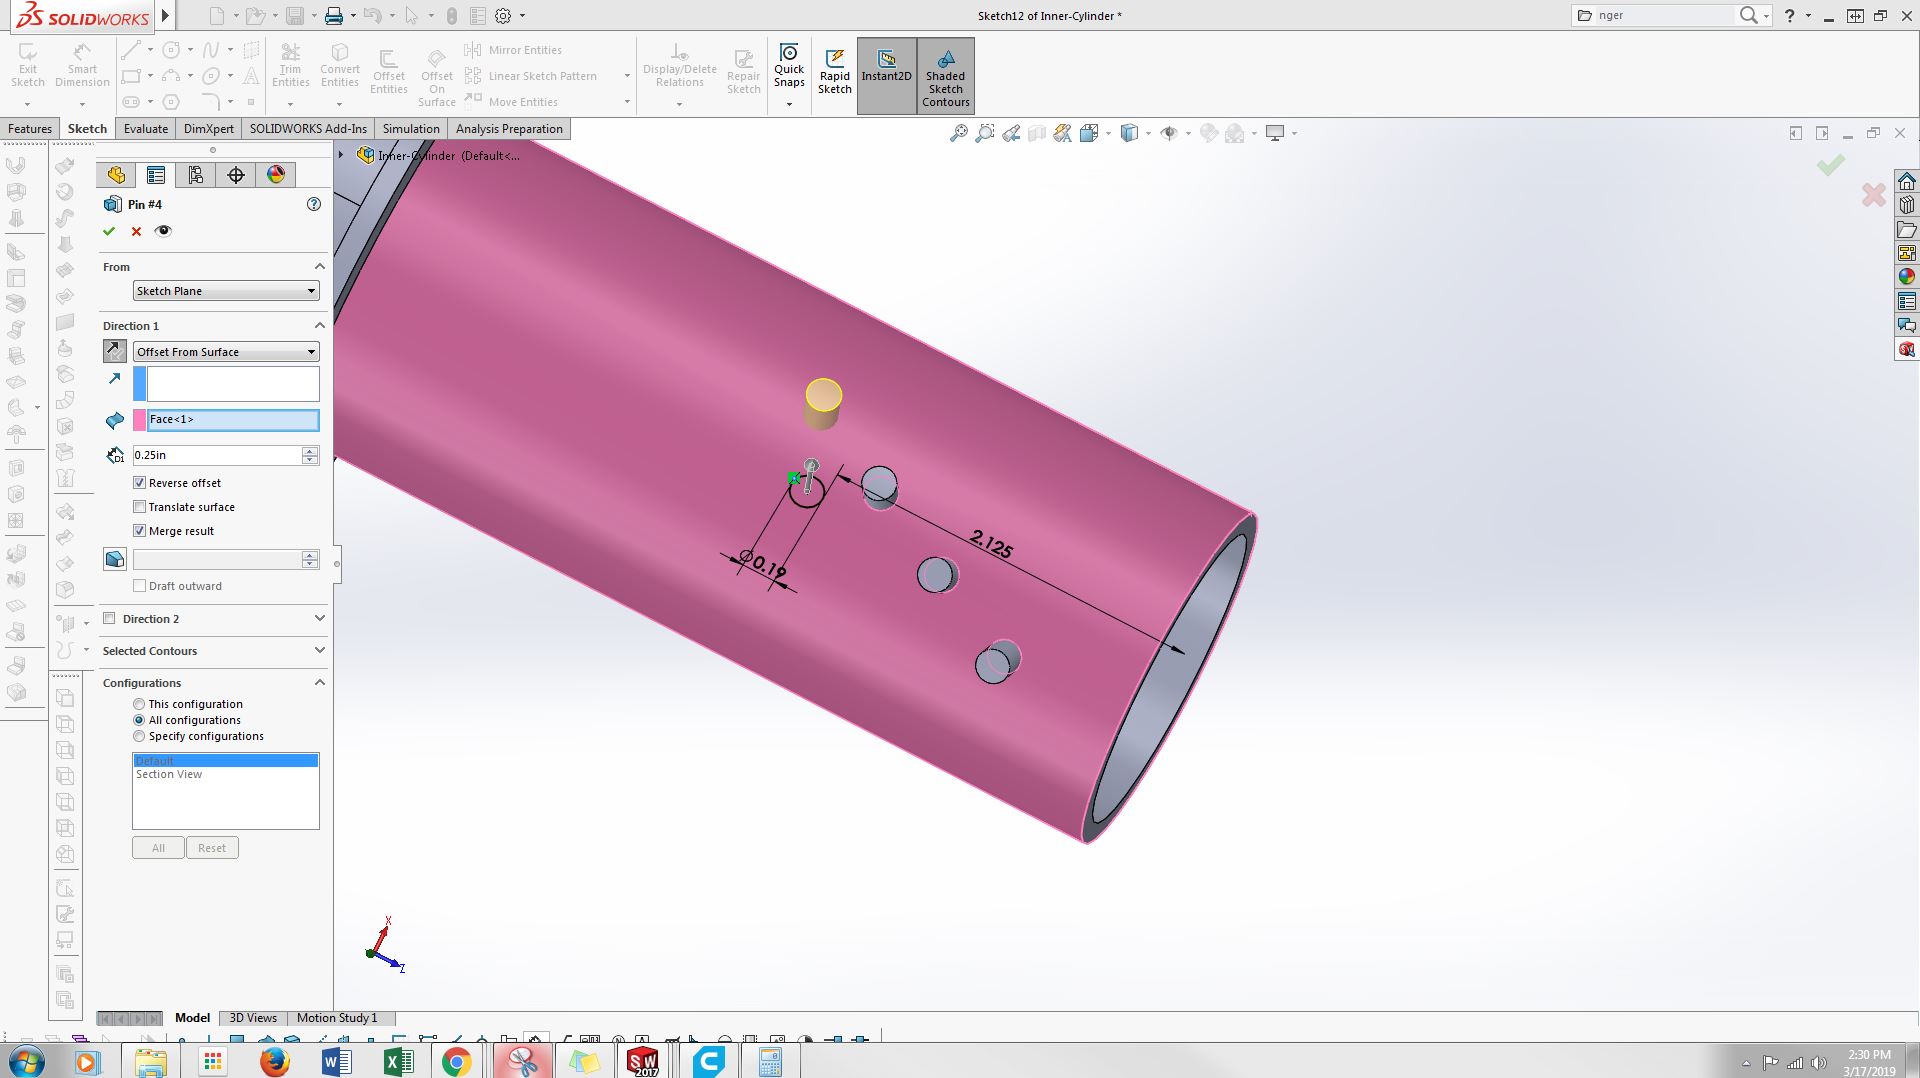Open the PropertyManager tab
This screenshot has height=1078, width=1920.
point(156,175)
